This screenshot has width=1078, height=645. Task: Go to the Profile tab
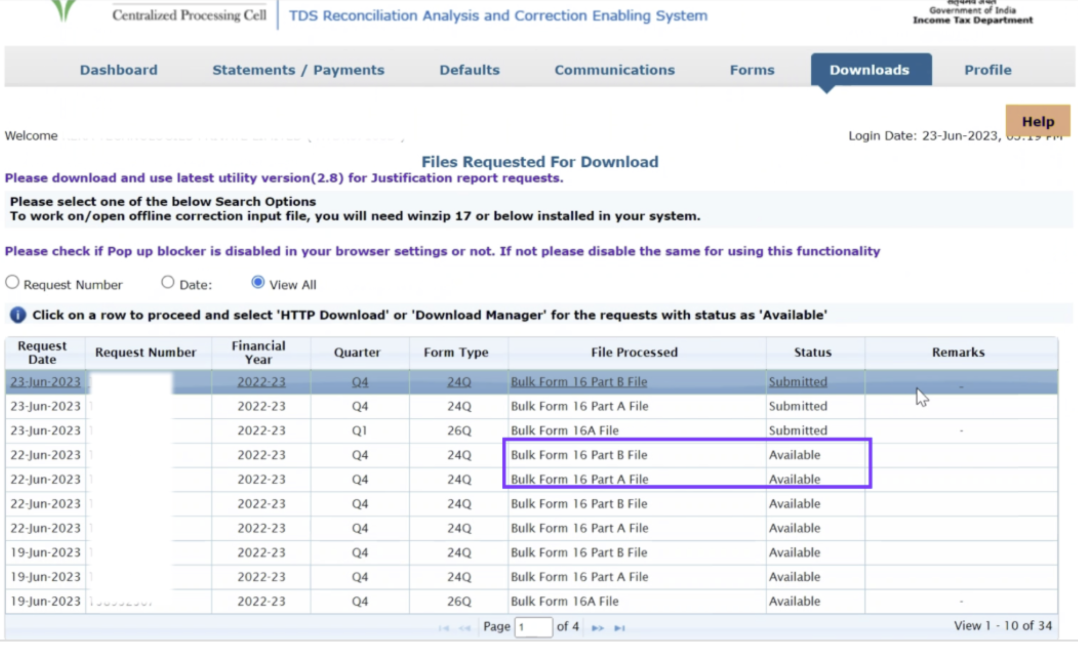(x=987, y=70)
